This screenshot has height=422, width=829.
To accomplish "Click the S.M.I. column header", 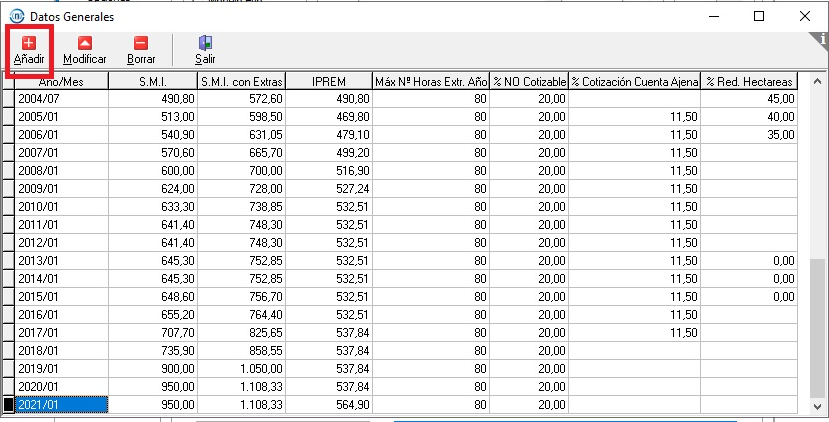I will [x=153, y=81].
